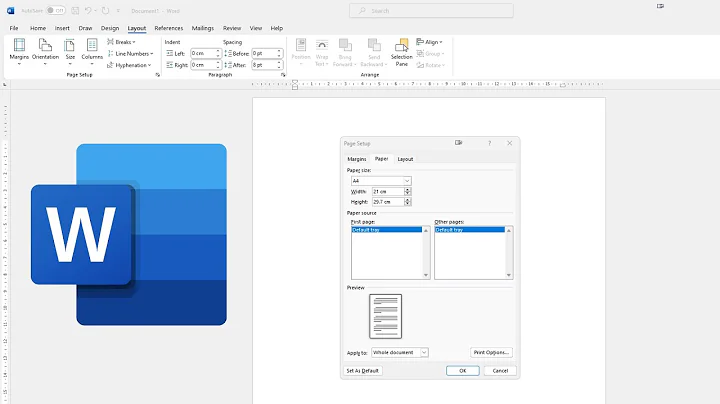Switch to the Insert ribbon tab
Viewport: 720px width, 404px height.
pyautogui.click(x=62, y=28)
